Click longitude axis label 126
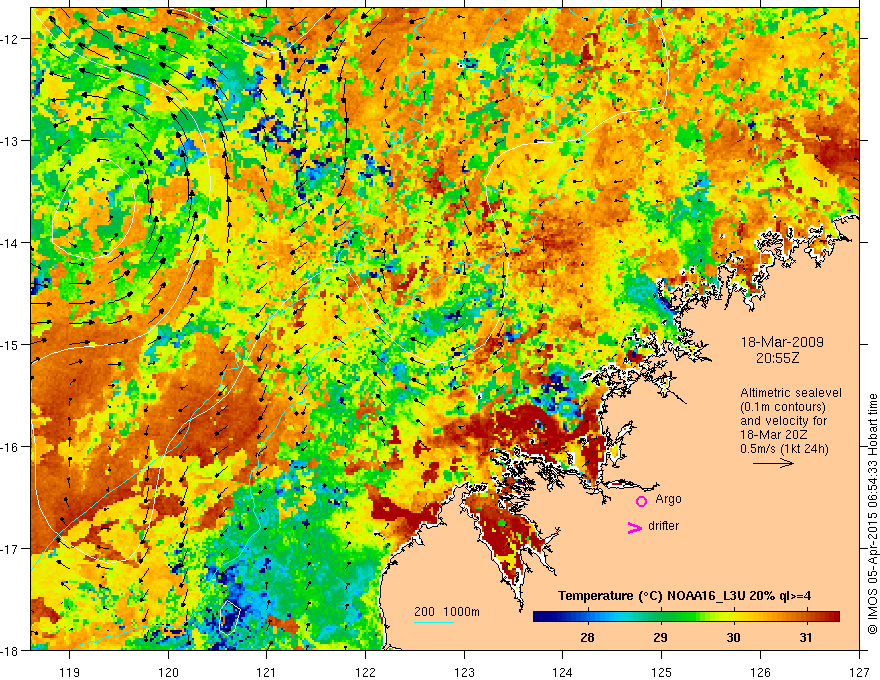The height and width of the screenshot is (680, 880). coord(760,672)
